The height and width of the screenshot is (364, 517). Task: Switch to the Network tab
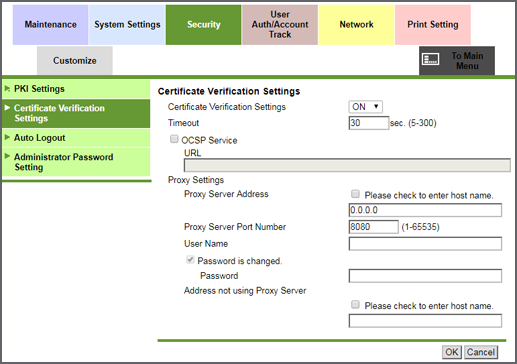coord(356,25)
